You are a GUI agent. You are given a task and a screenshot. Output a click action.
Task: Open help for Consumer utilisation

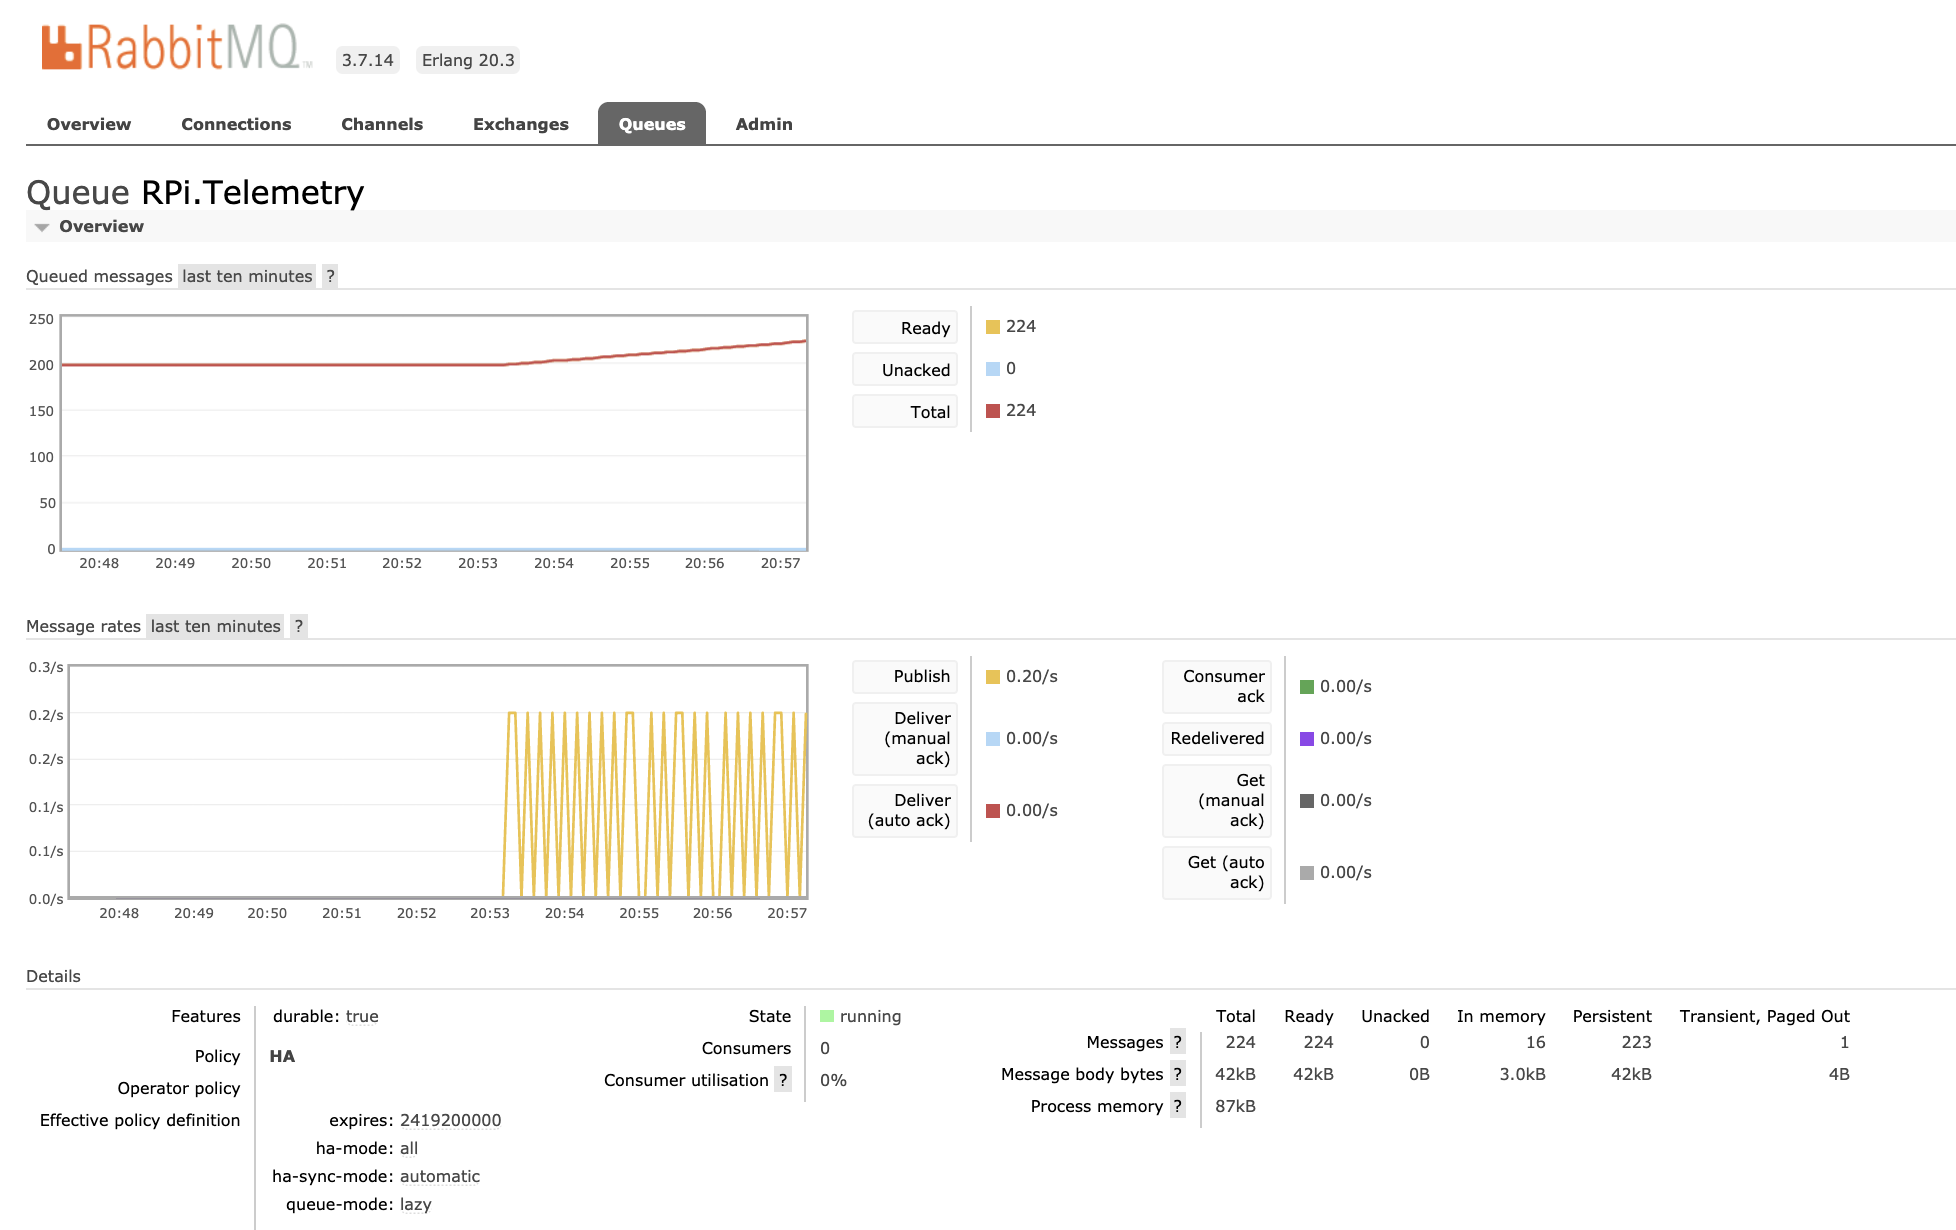pos(783,1080)
